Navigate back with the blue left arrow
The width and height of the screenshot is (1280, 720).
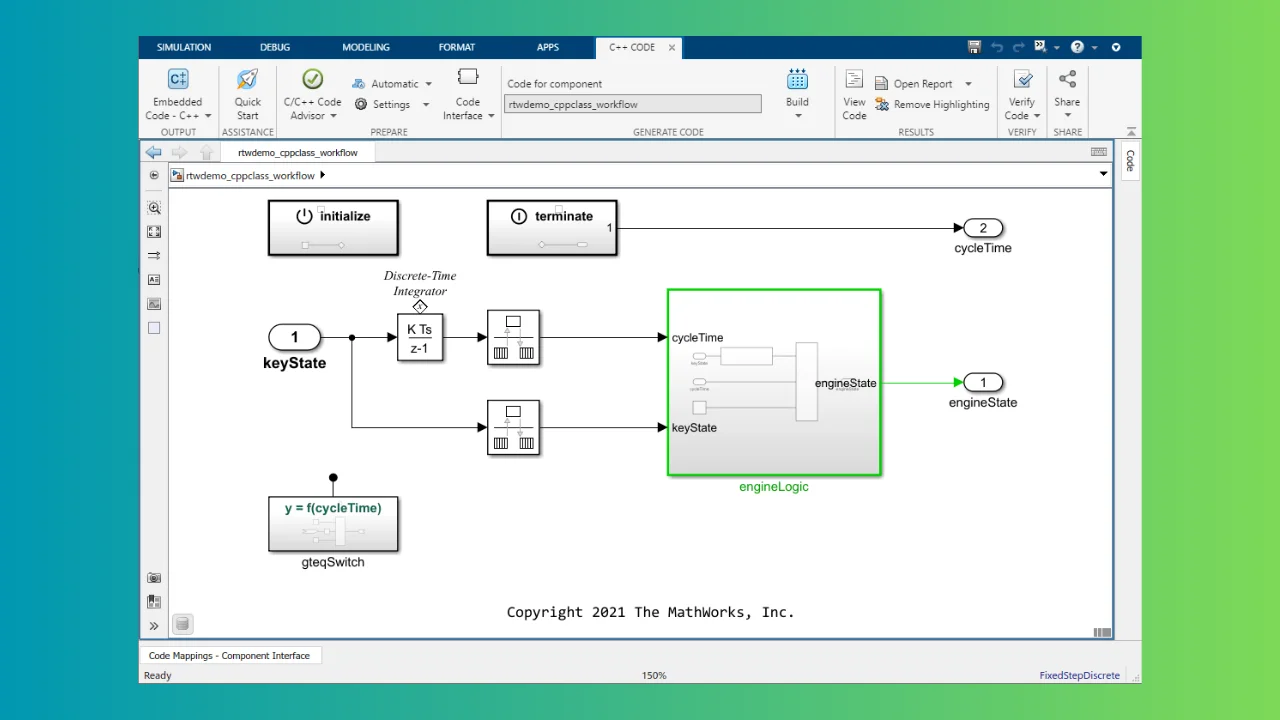coord(153,152)
